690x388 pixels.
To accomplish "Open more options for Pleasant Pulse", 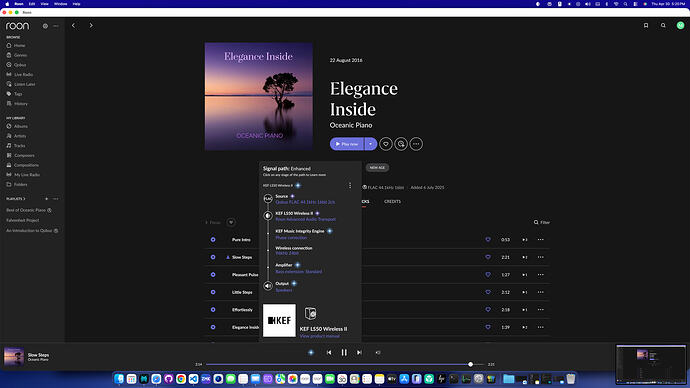I will [540, 275].
